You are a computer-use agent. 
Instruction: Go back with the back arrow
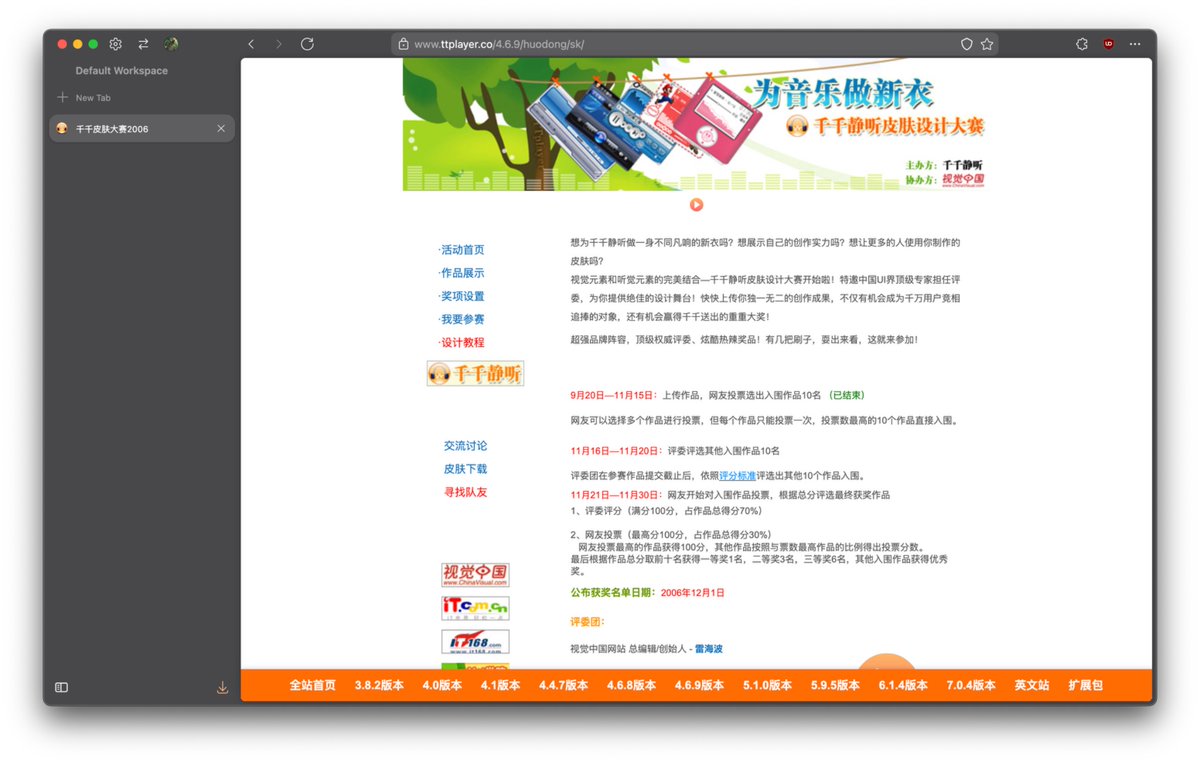251,44
